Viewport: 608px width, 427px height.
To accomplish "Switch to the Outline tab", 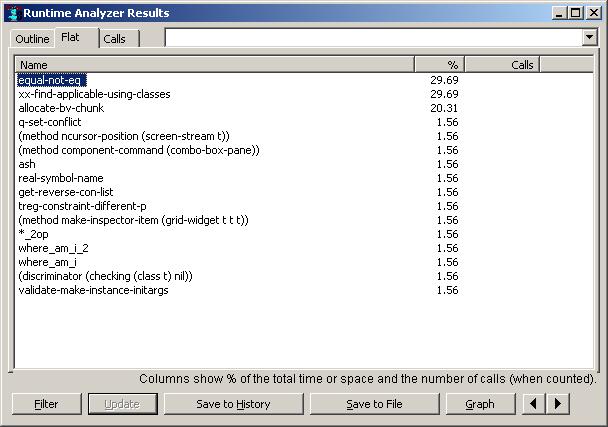I will click(32, 39).
